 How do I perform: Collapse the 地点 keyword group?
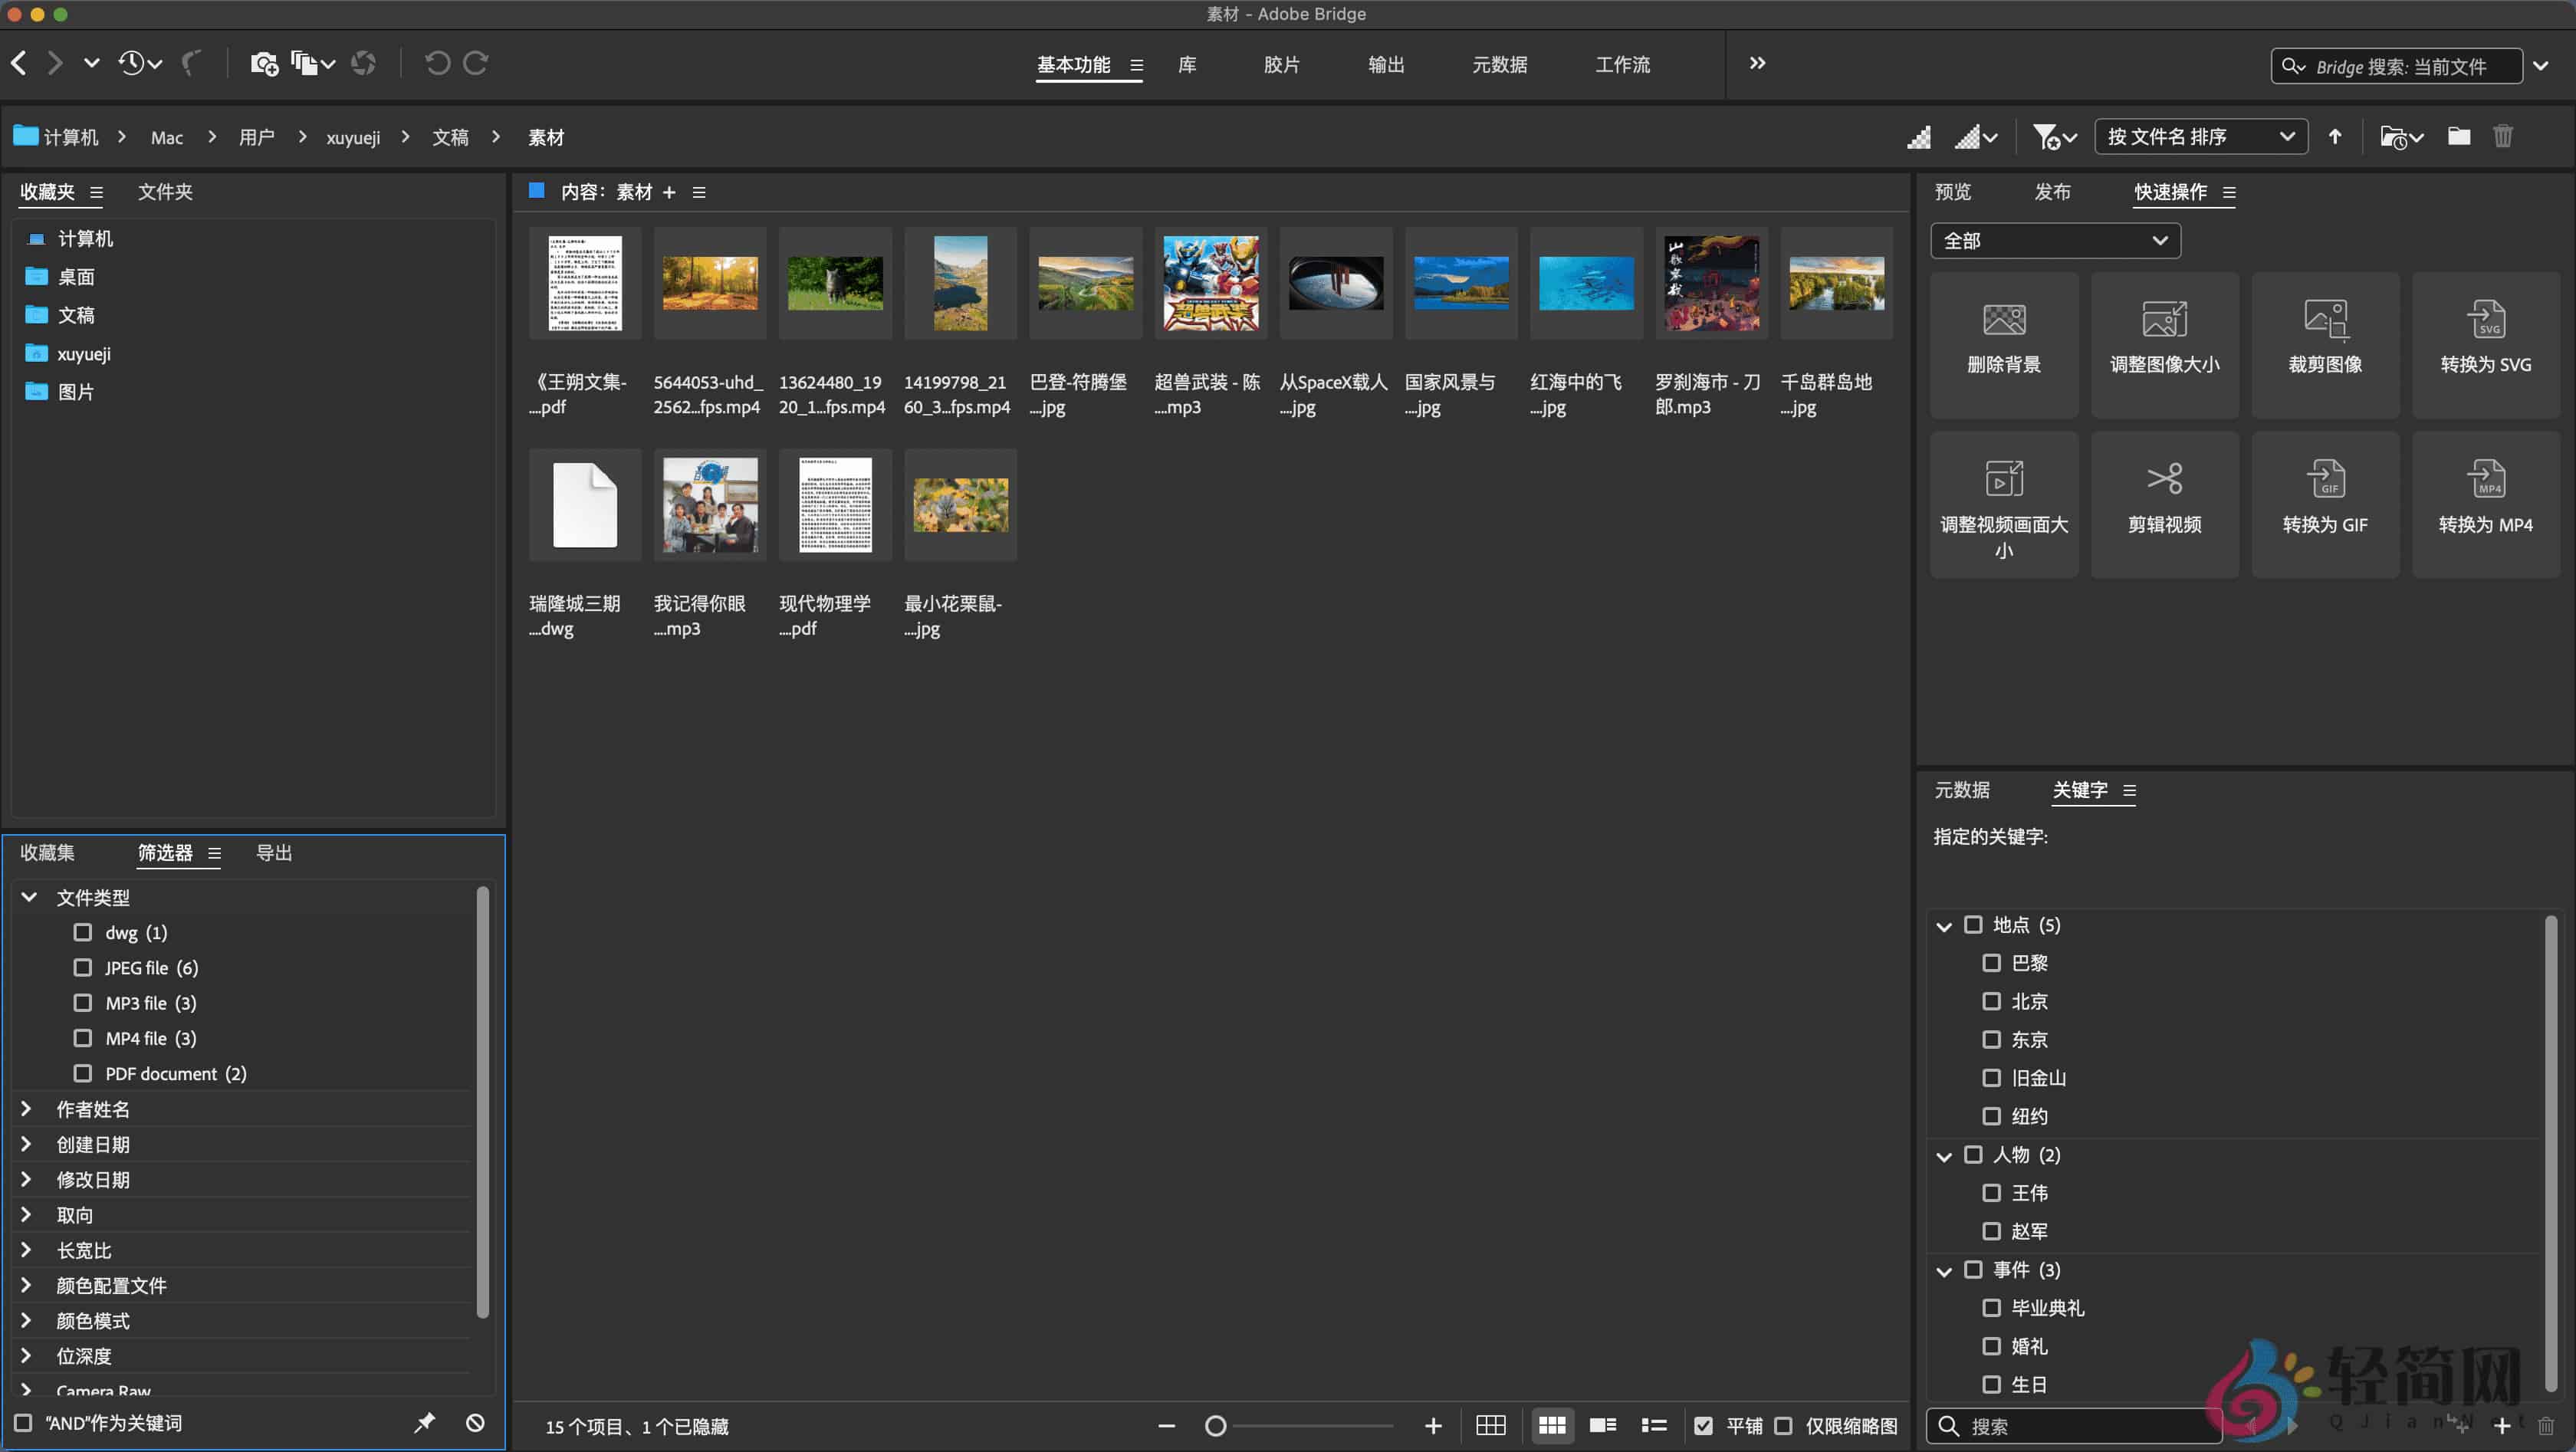(1944, 925)
